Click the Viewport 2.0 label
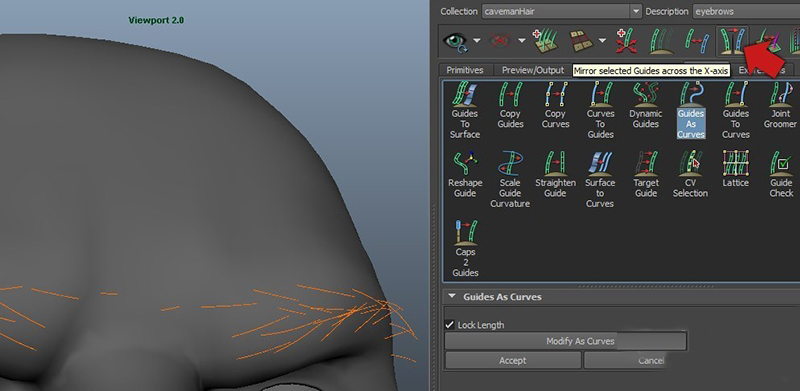Screen dimensions: 800x391 pyautogui.click(x=156, y=20)
